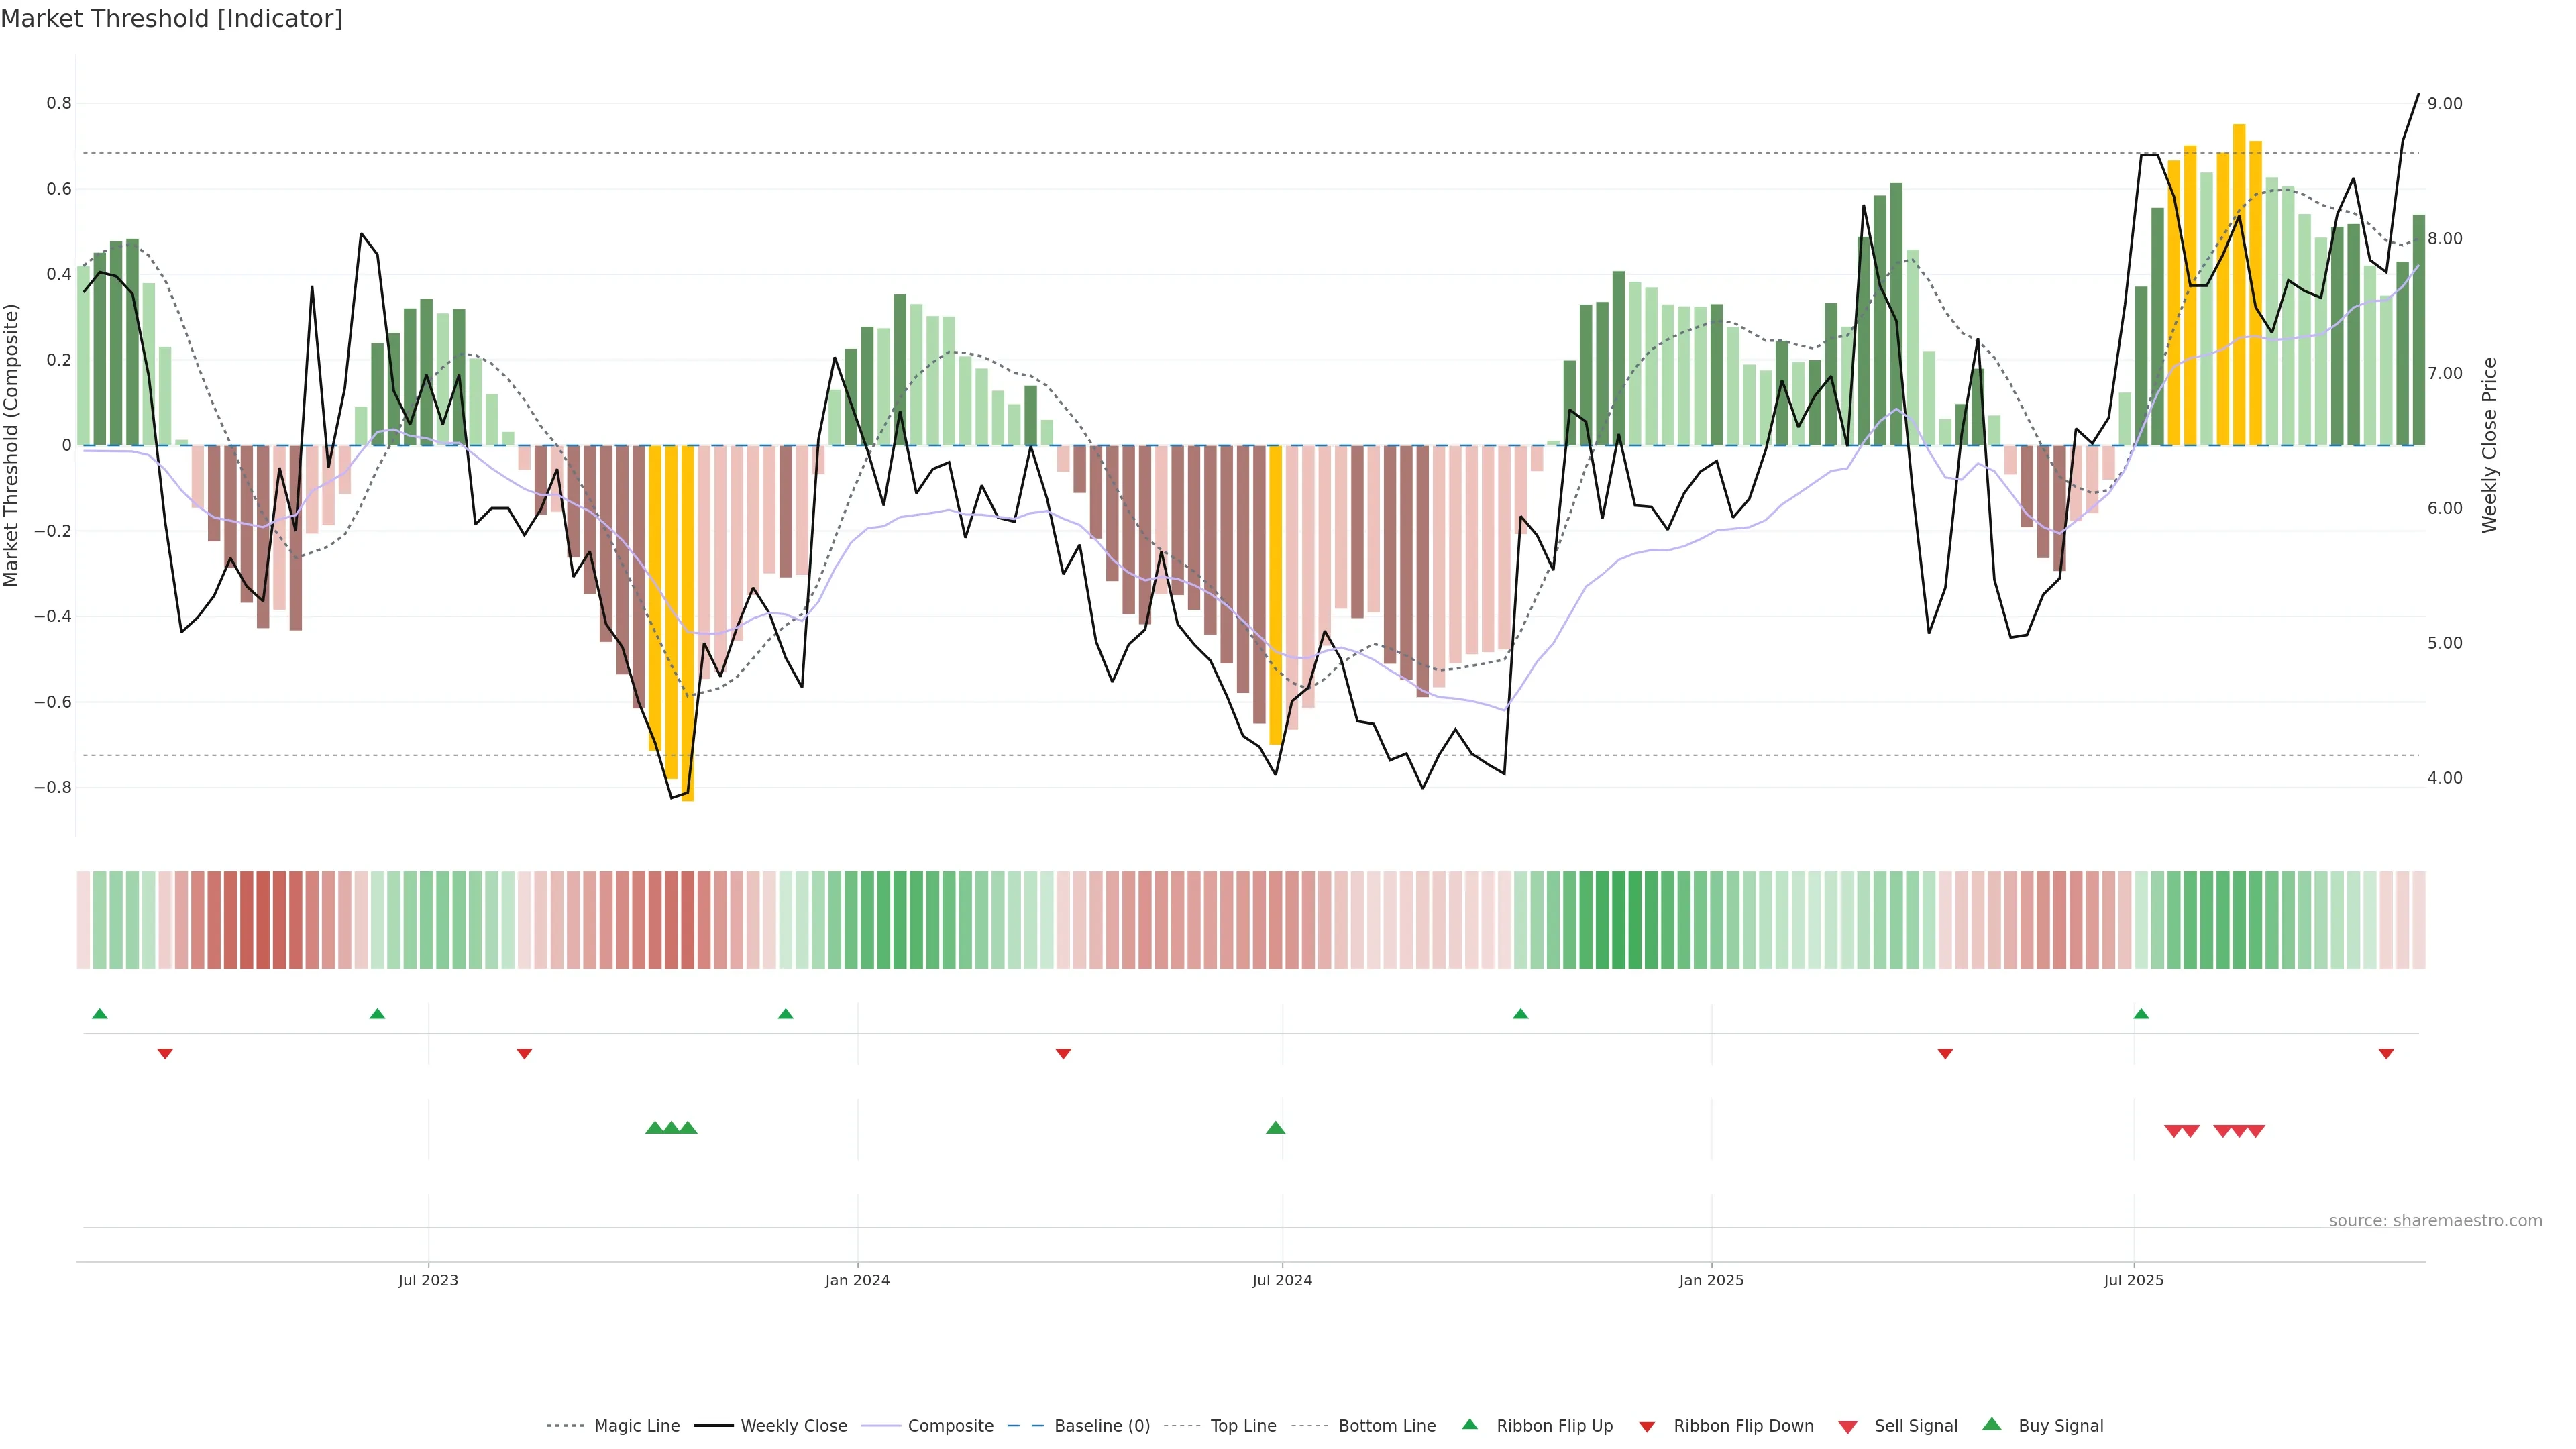The image size is (2576, 1449).
Task: Click the first ribbon flip up marker at far left
Action: point(100,1014)
